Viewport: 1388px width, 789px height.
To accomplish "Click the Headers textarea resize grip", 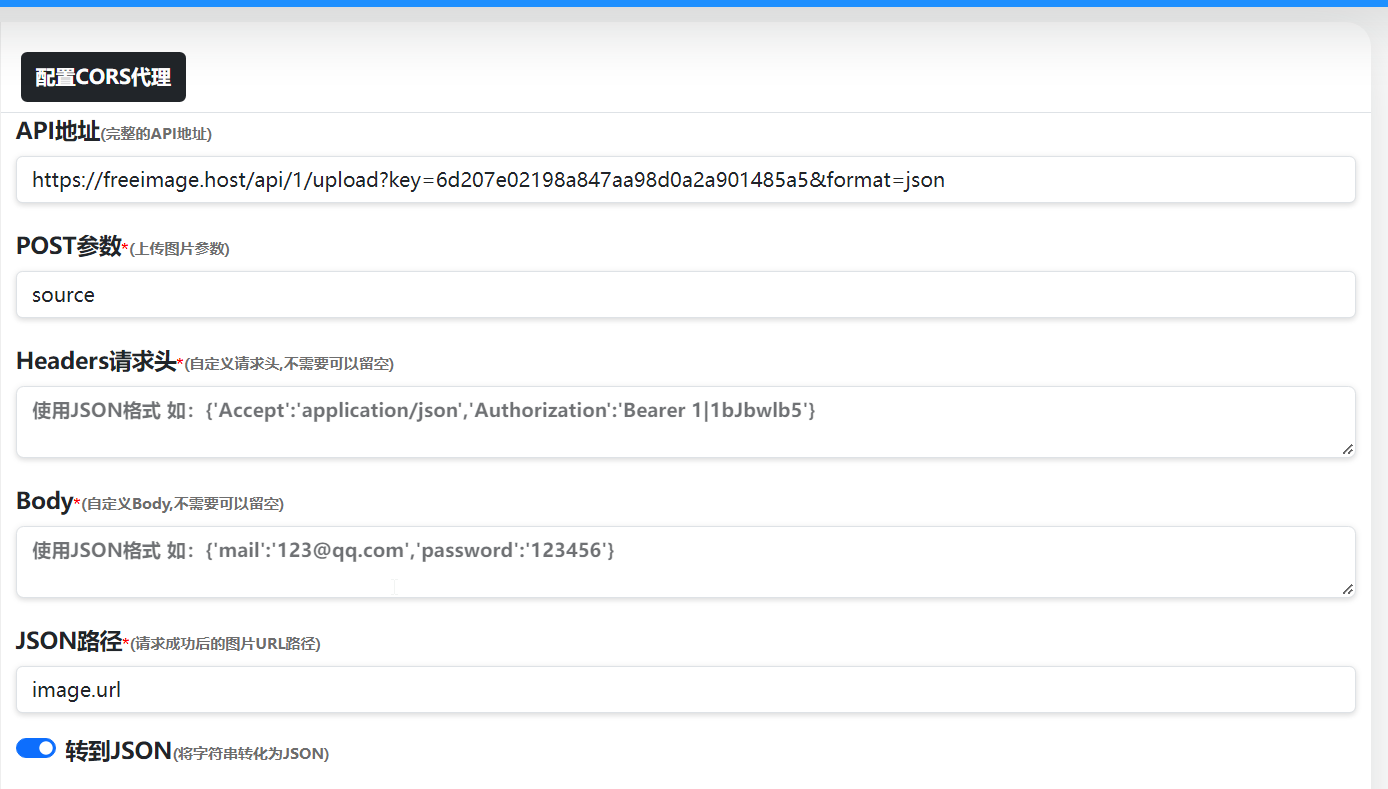I will coord(1348,450).
